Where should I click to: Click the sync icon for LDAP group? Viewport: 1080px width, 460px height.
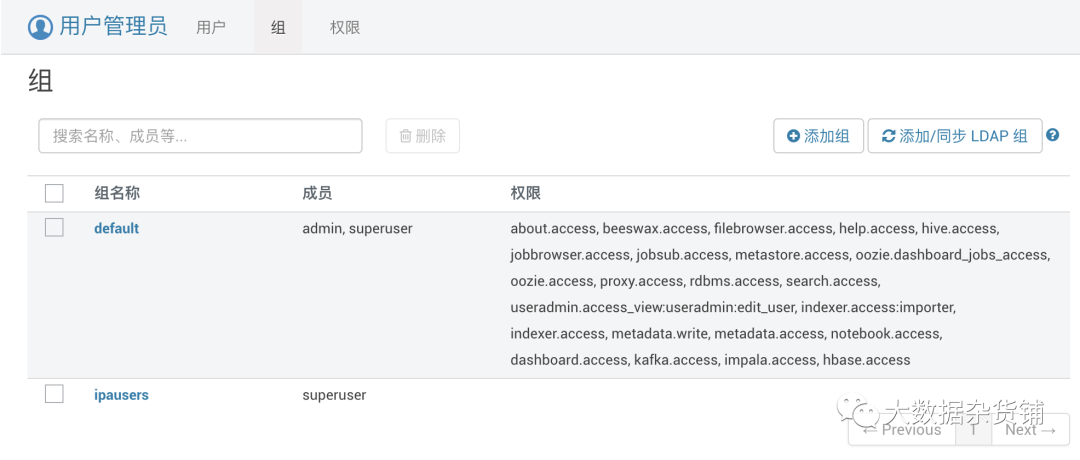pos(889,136)
